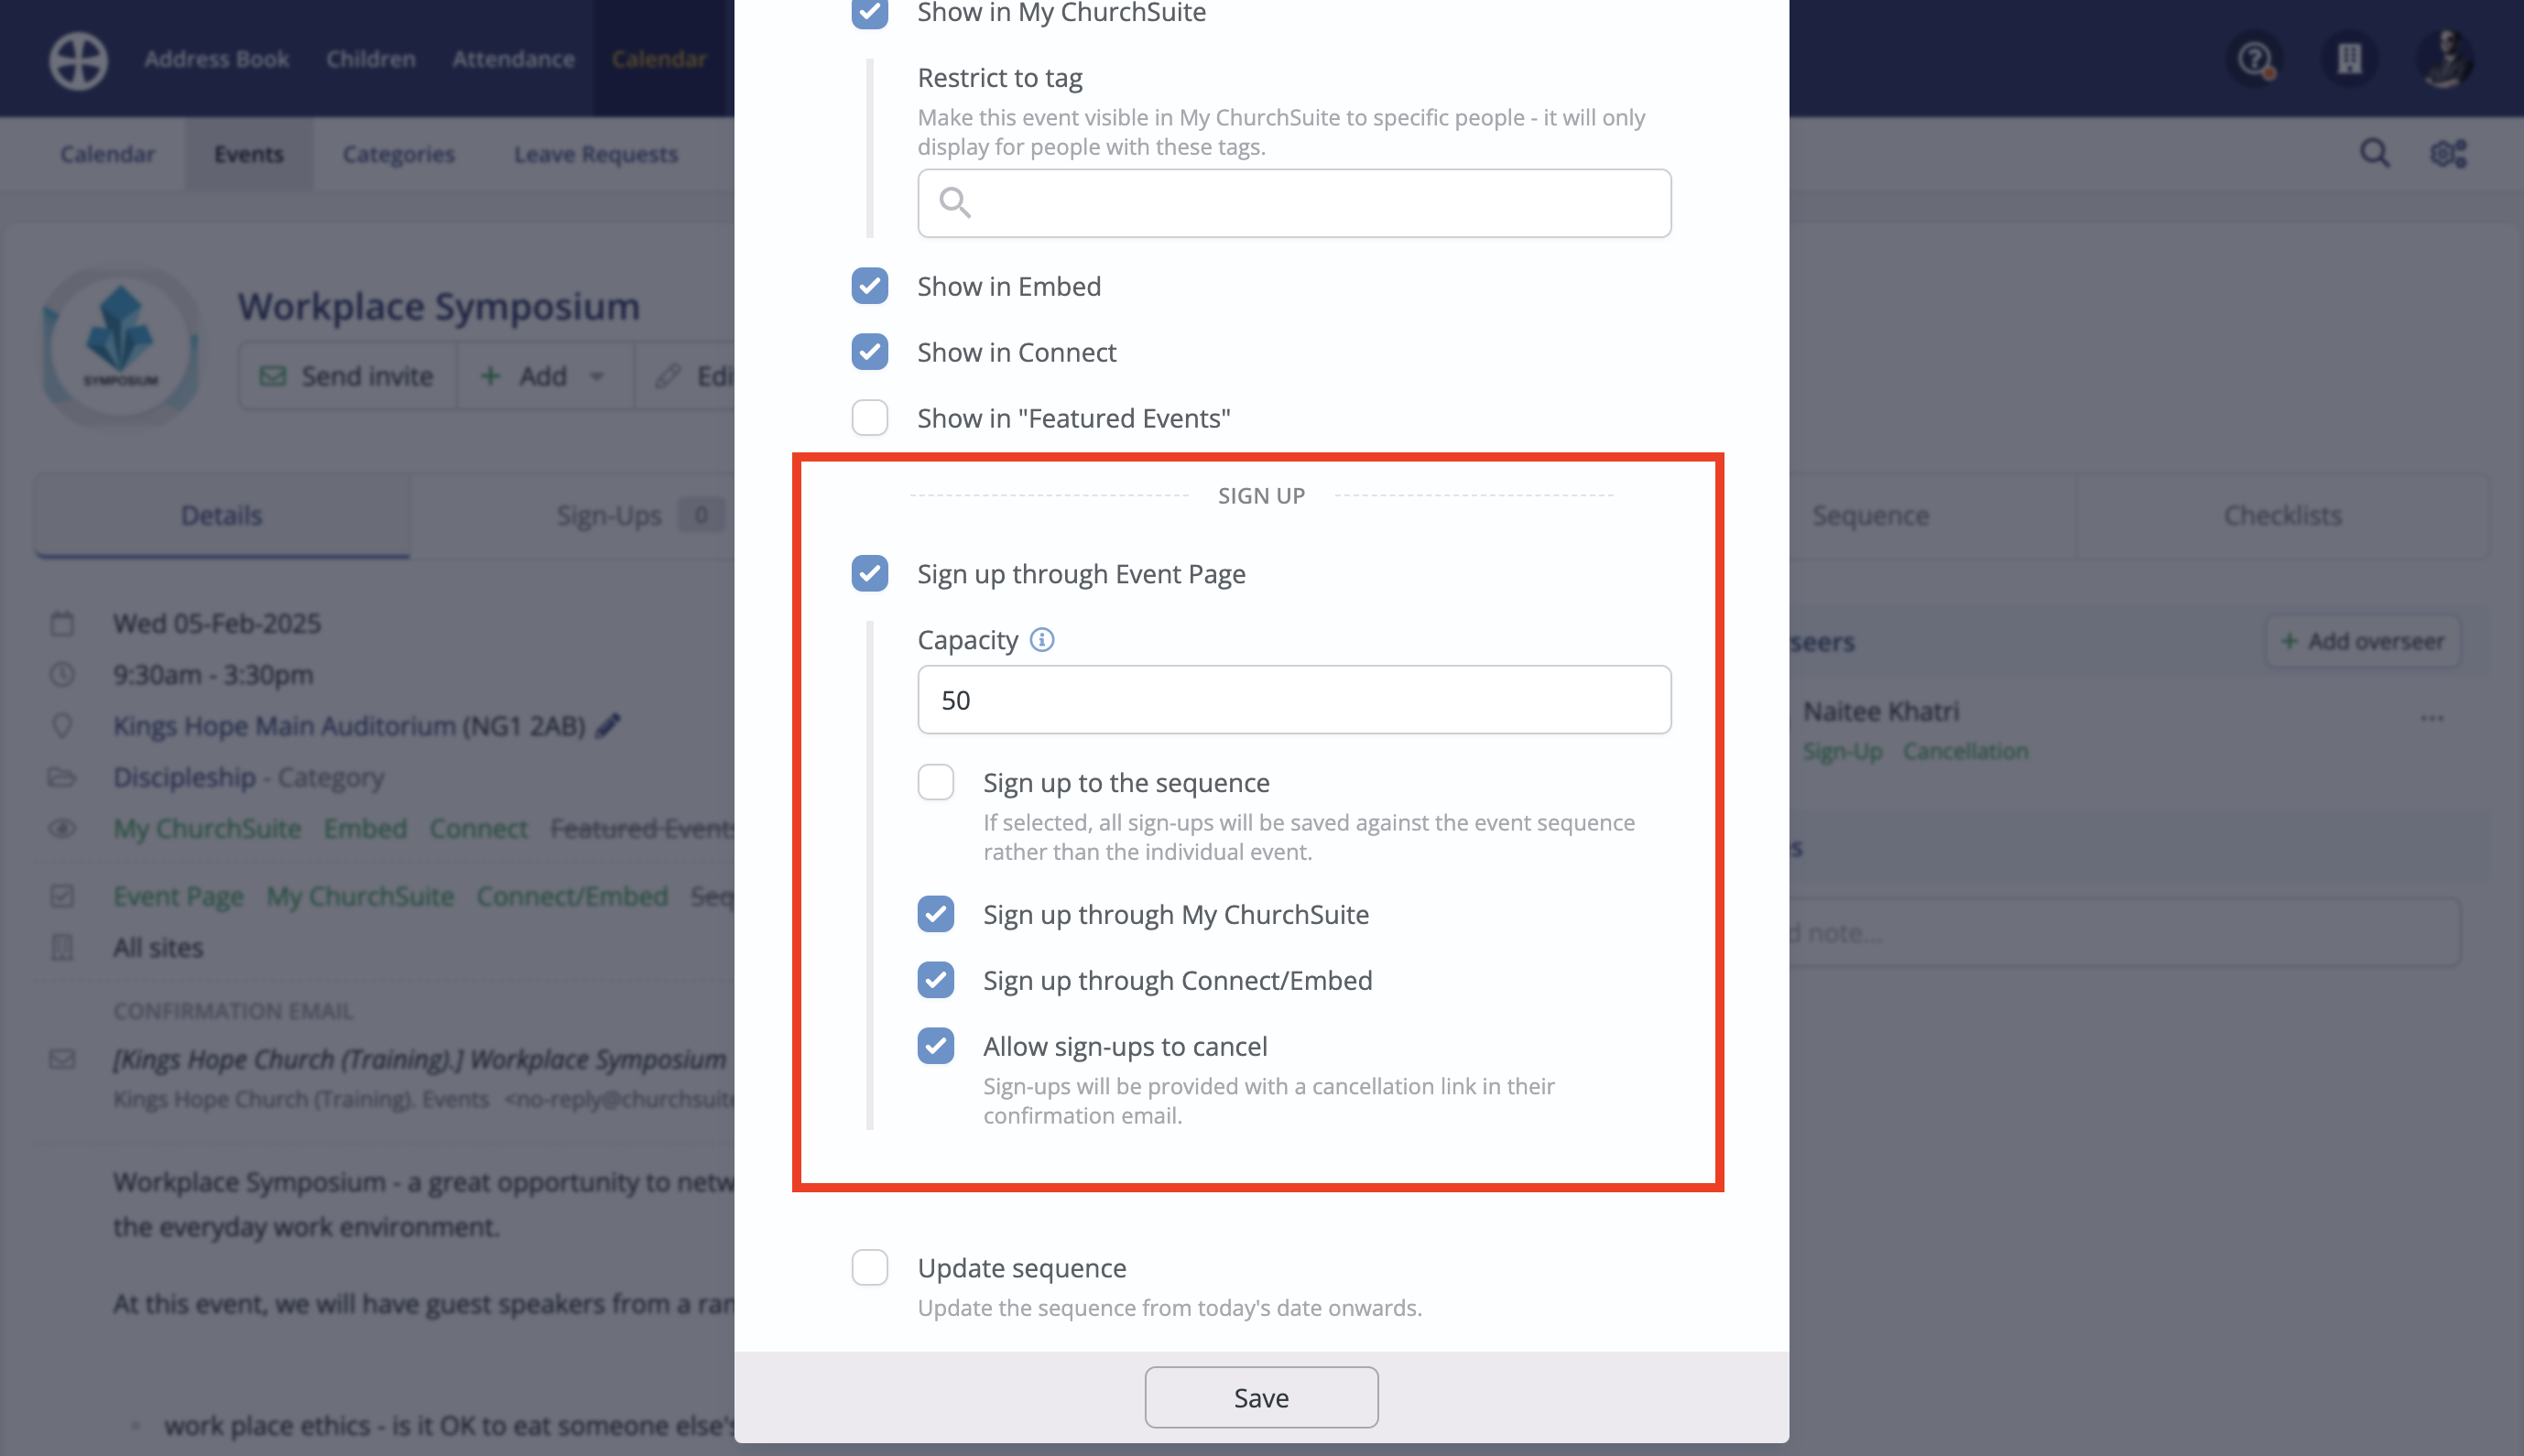Click the envelope icon beside confirmation email
The height and width of the screenshot is (1456, 2524).
(62, 1059)
